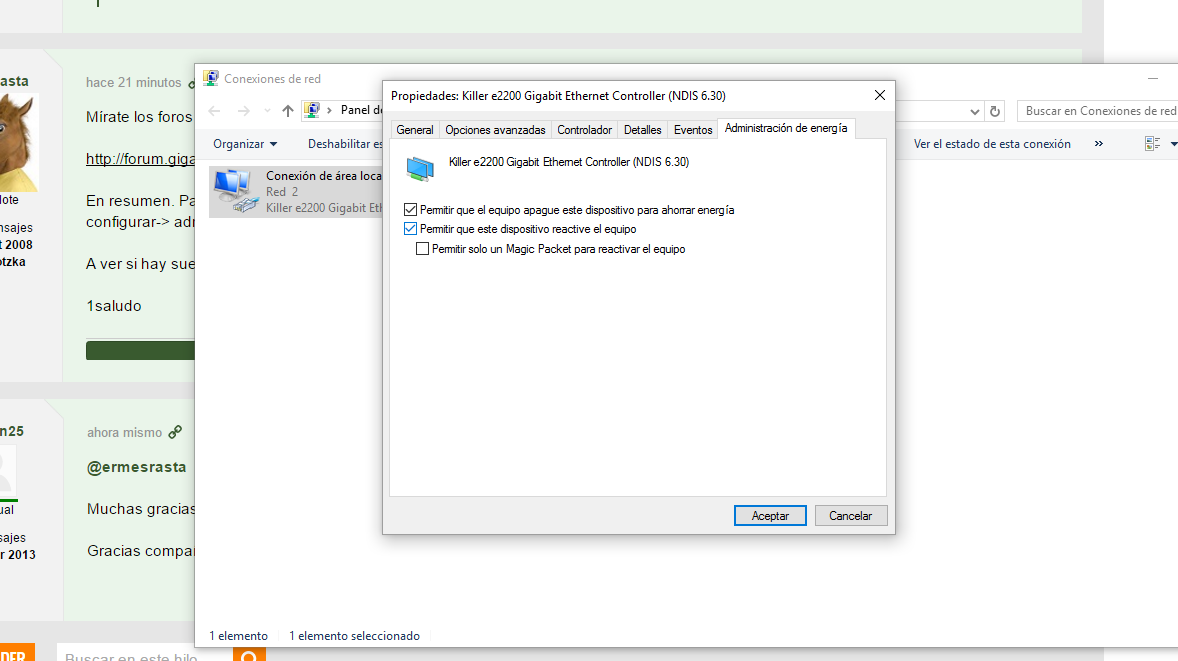
Task: Click the Conexiones de red window title icon
Action: coord(211,78)
